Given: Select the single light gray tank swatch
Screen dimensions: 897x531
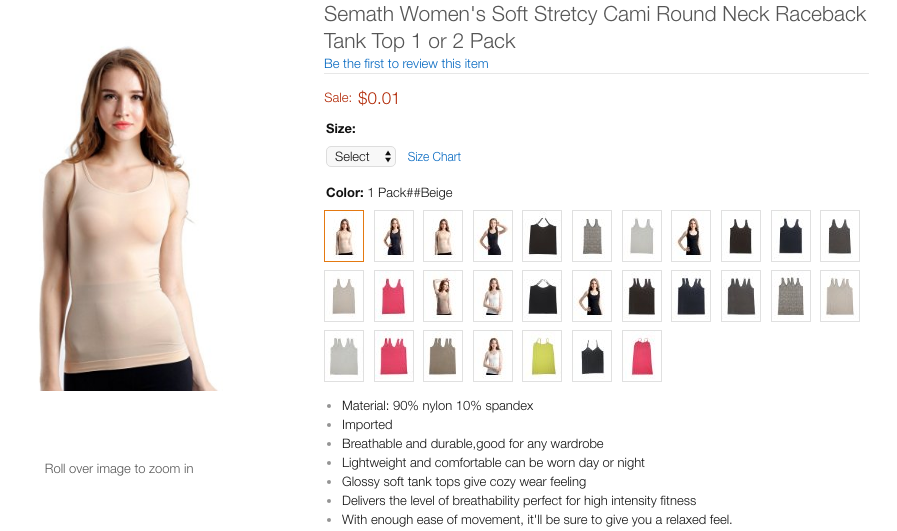Looking at the screenshot, I should coord(641,235).
